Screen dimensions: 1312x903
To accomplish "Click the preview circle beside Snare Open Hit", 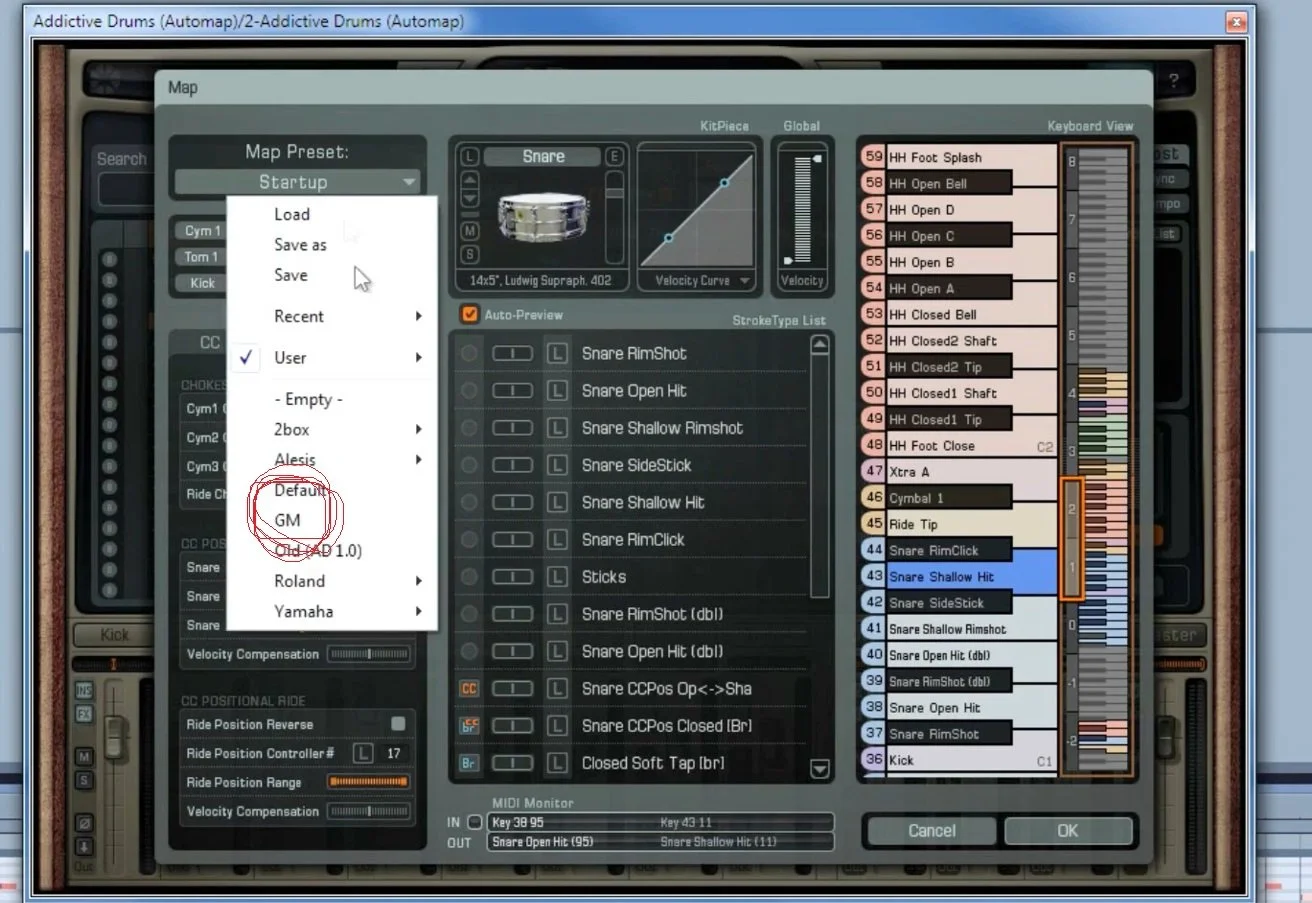I will [468, 391].
